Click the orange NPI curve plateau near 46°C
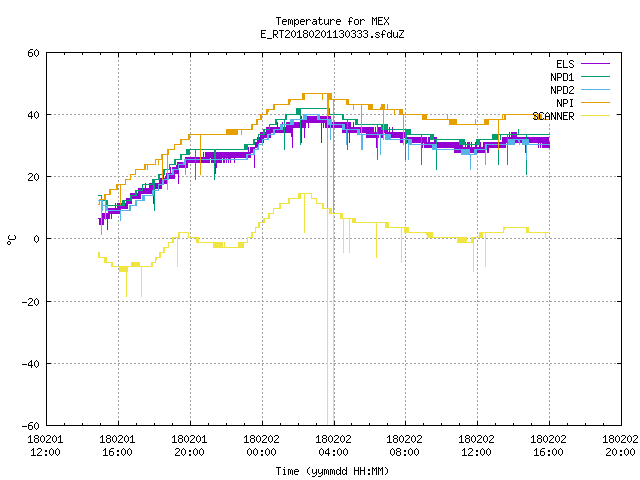Image resolution: width=640 pixels, height=480 pixels. 315,94
